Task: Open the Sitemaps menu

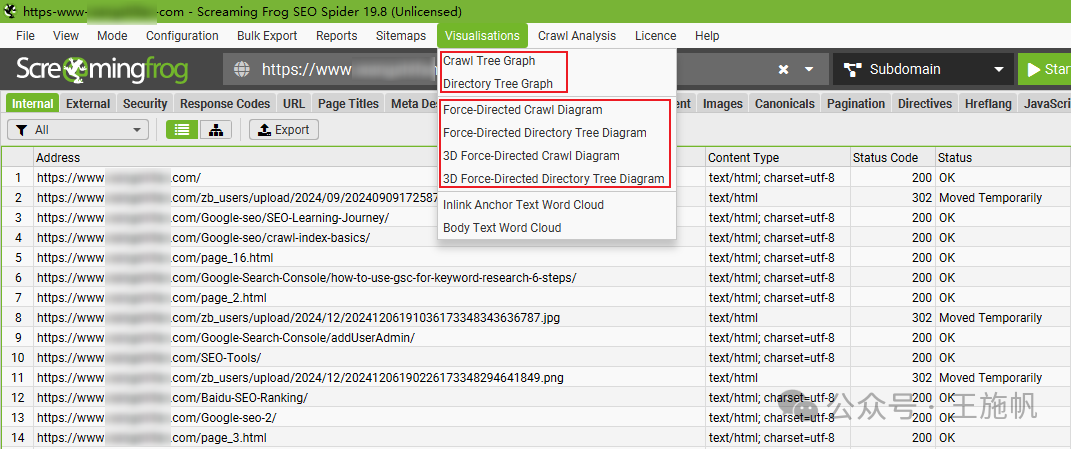Action: 401,36
